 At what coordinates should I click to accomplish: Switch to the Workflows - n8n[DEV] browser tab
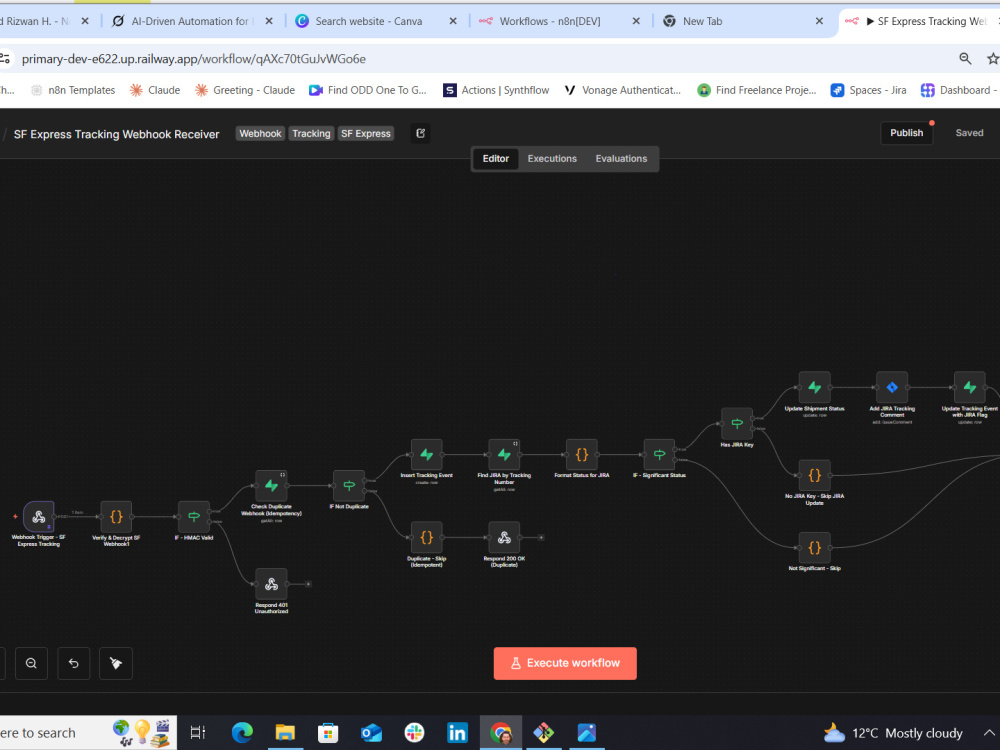pos(559,21)
